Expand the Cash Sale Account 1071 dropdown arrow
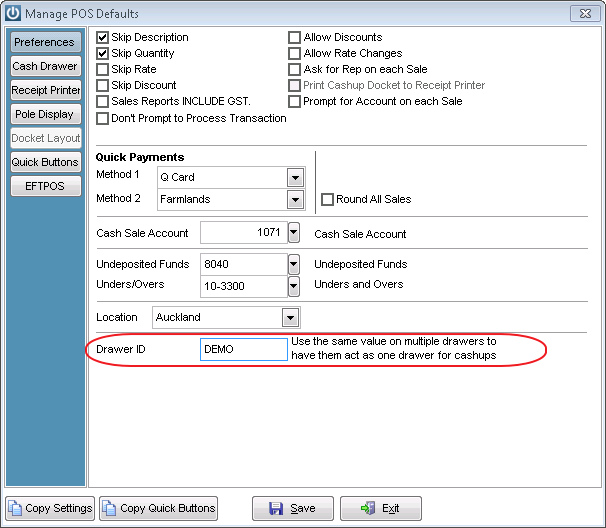Image resolution: width=606 pixels, height=528 pixels. pyautogui.click(x=294, y=233)
